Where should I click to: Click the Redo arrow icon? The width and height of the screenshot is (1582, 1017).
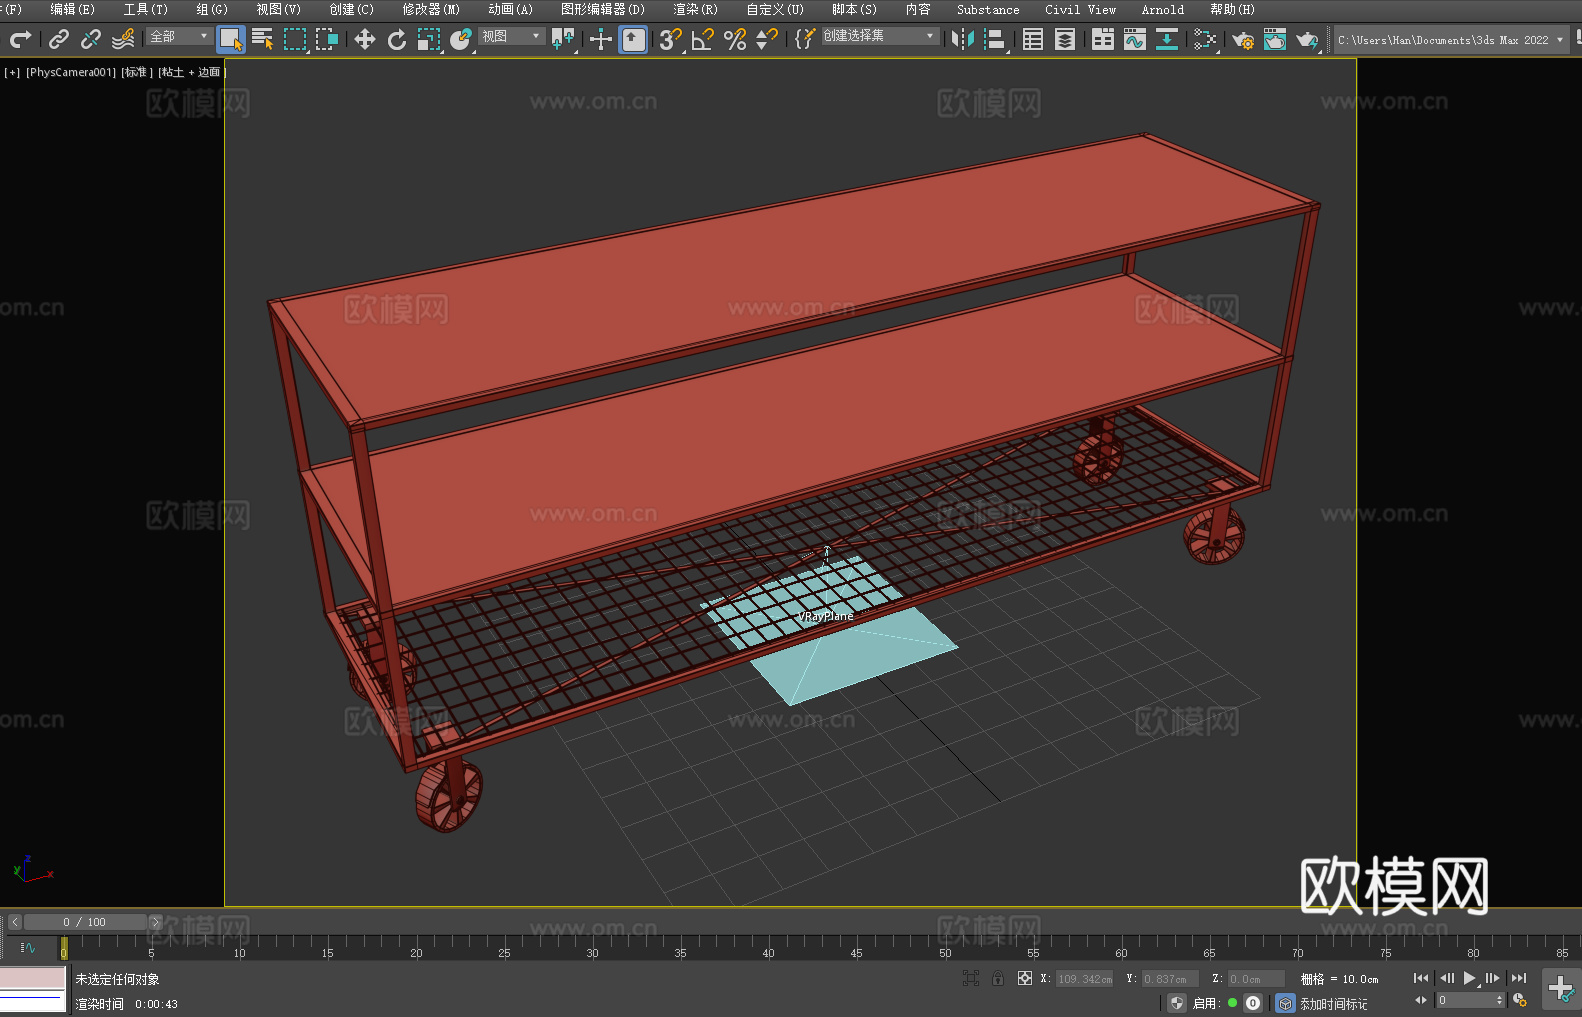point(20,39)
